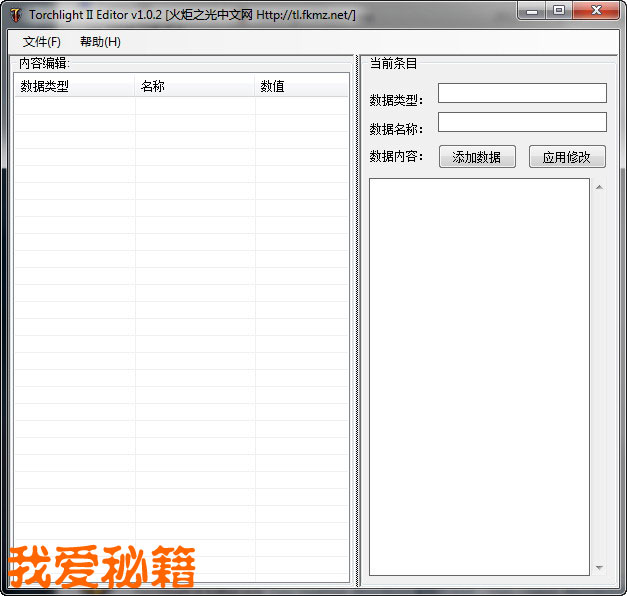
Task: Click inside the 数据内容 text area
Action: (479, 376)
